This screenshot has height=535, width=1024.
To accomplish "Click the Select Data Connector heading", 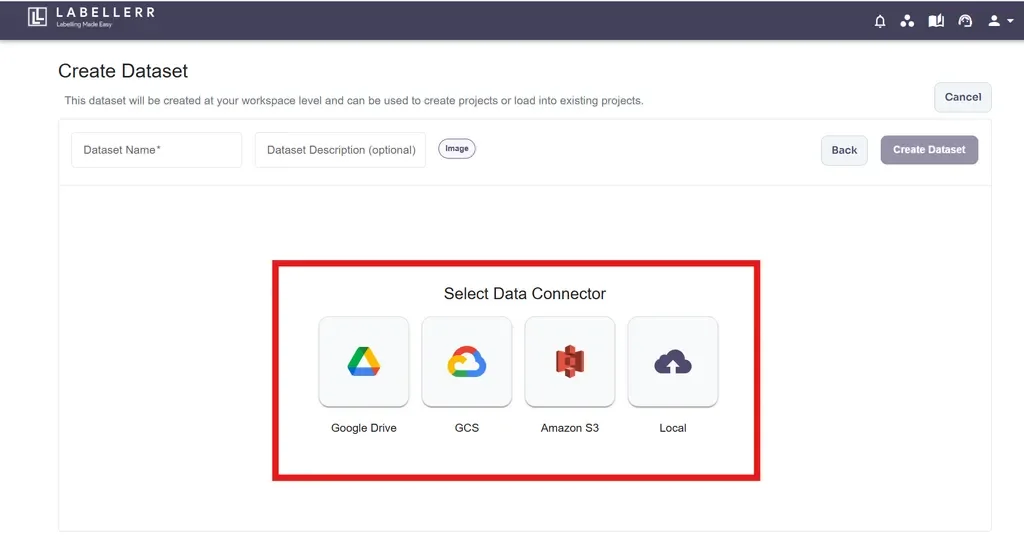I will pos(525,293).
